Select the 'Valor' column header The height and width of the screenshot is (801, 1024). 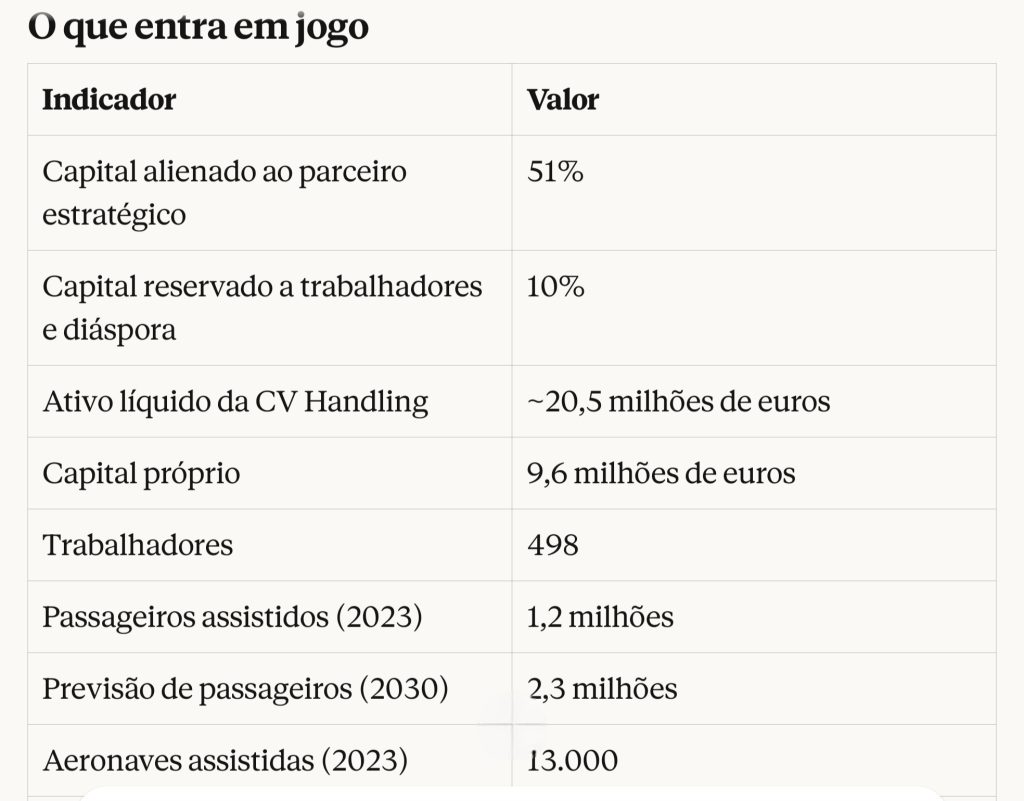(x=563, y=100)
